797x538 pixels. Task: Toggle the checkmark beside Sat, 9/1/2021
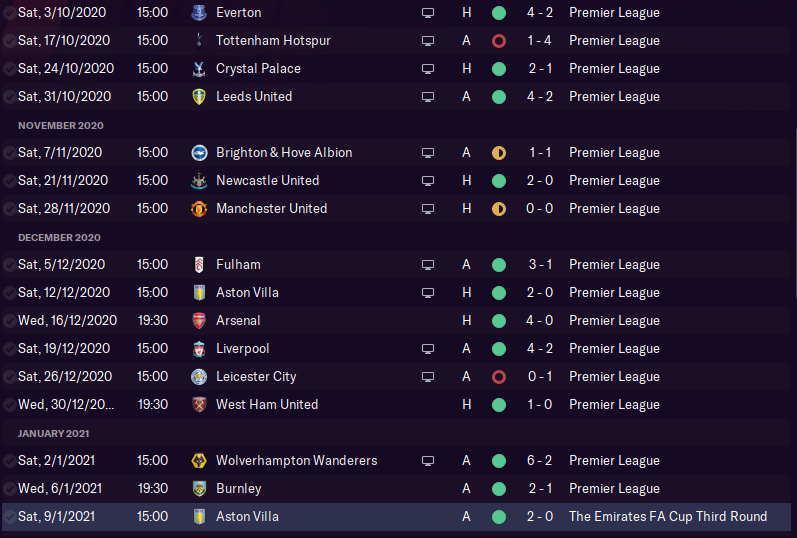[9, 517]
